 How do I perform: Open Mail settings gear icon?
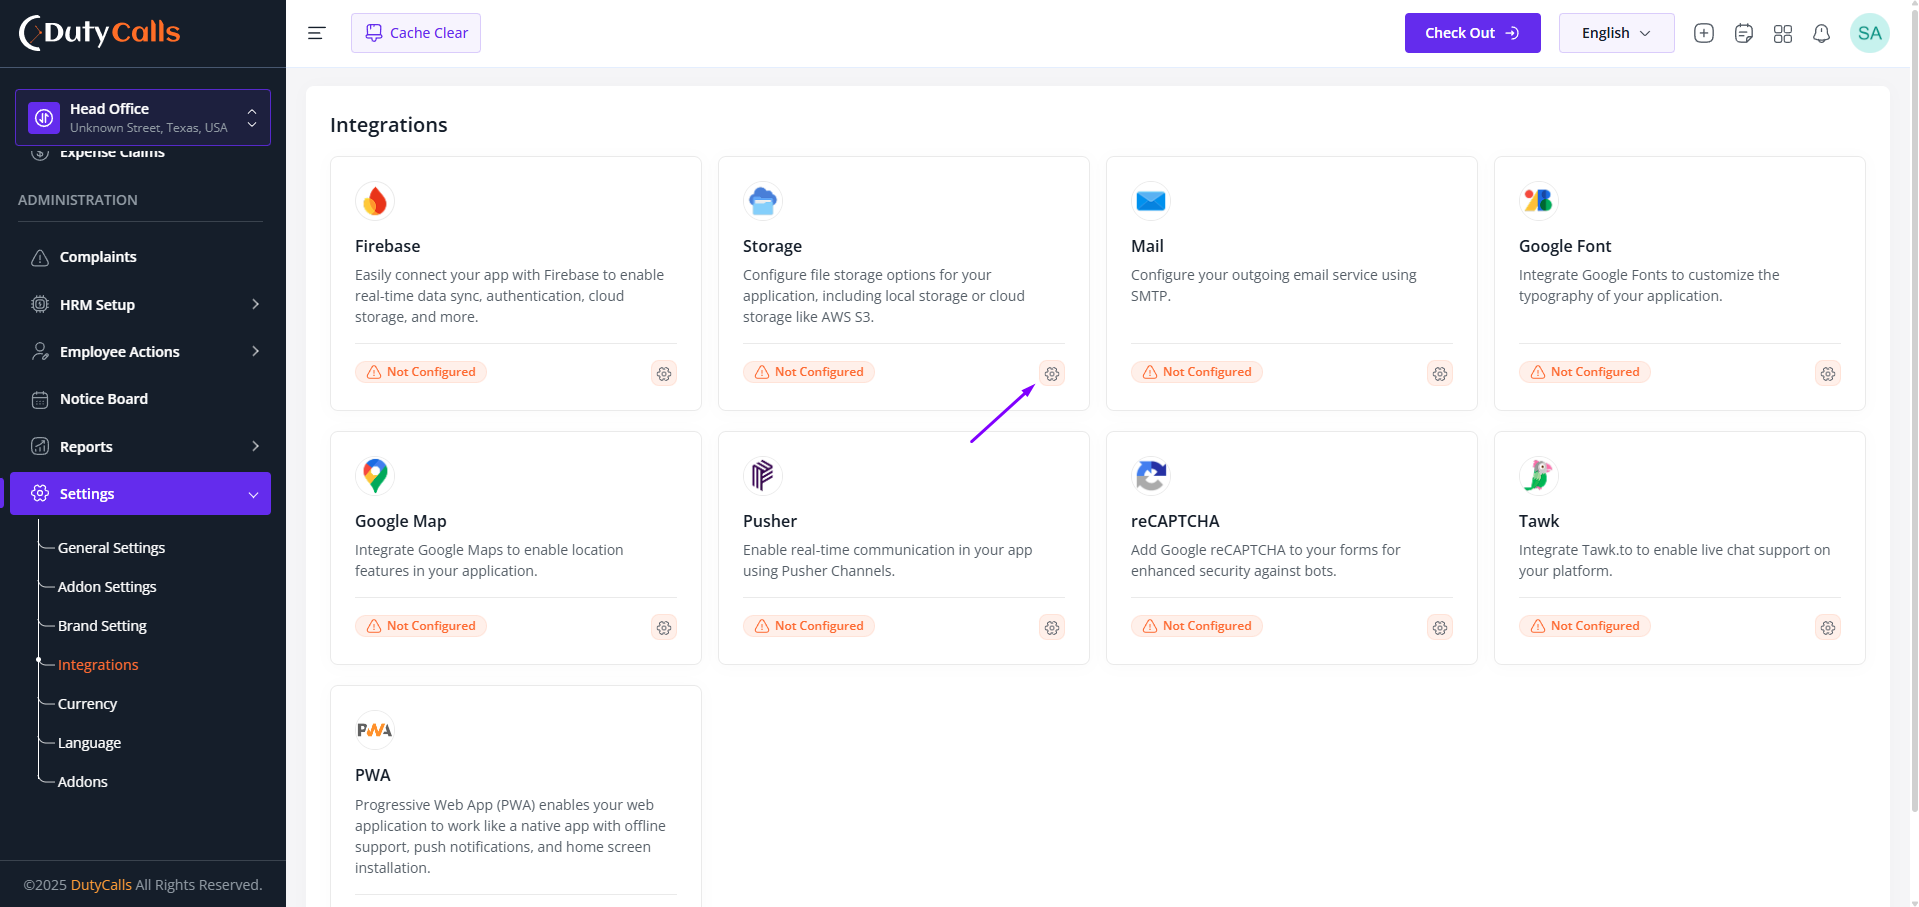point(1440,373)
